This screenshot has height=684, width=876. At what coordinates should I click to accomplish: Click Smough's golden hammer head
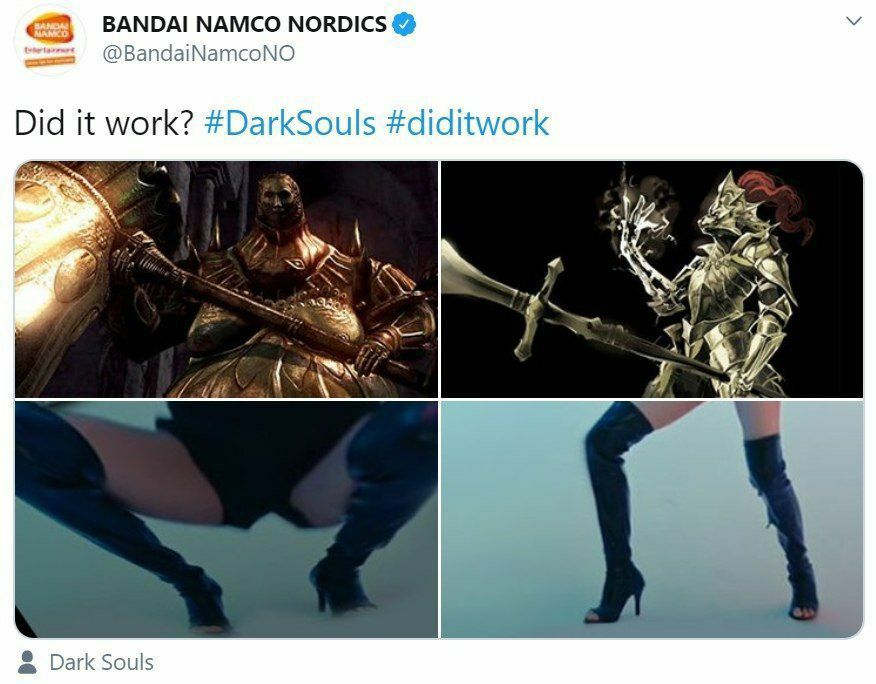point(61,263)
